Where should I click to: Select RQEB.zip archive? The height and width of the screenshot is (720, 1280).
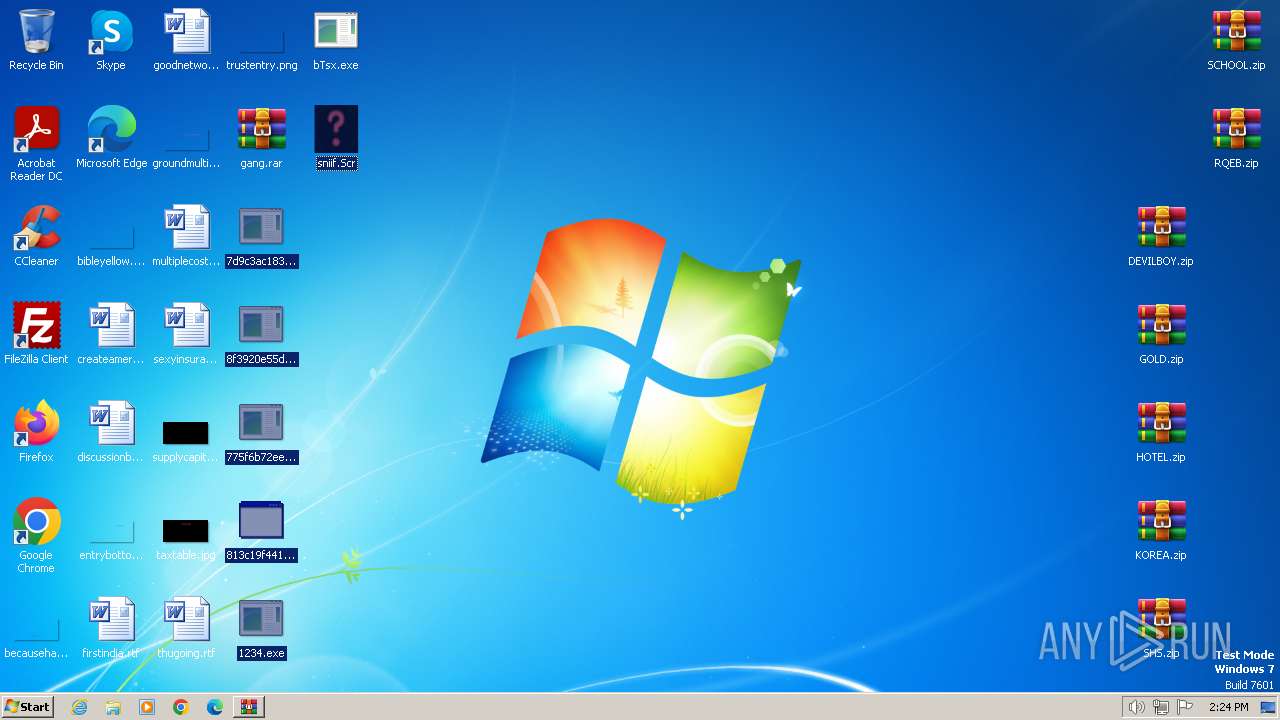[1236, 138]
